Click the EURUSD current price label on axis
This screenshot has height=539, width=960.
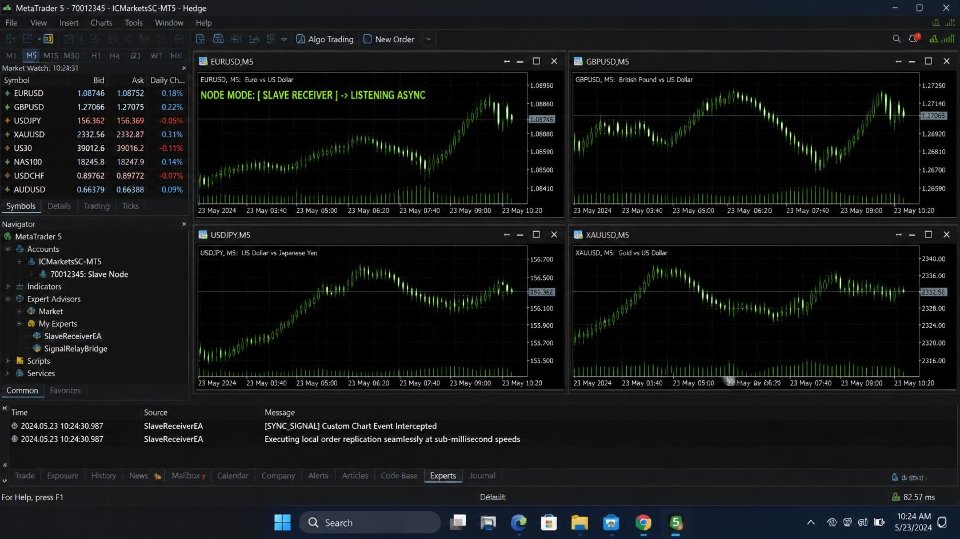(x=542, y=119)
